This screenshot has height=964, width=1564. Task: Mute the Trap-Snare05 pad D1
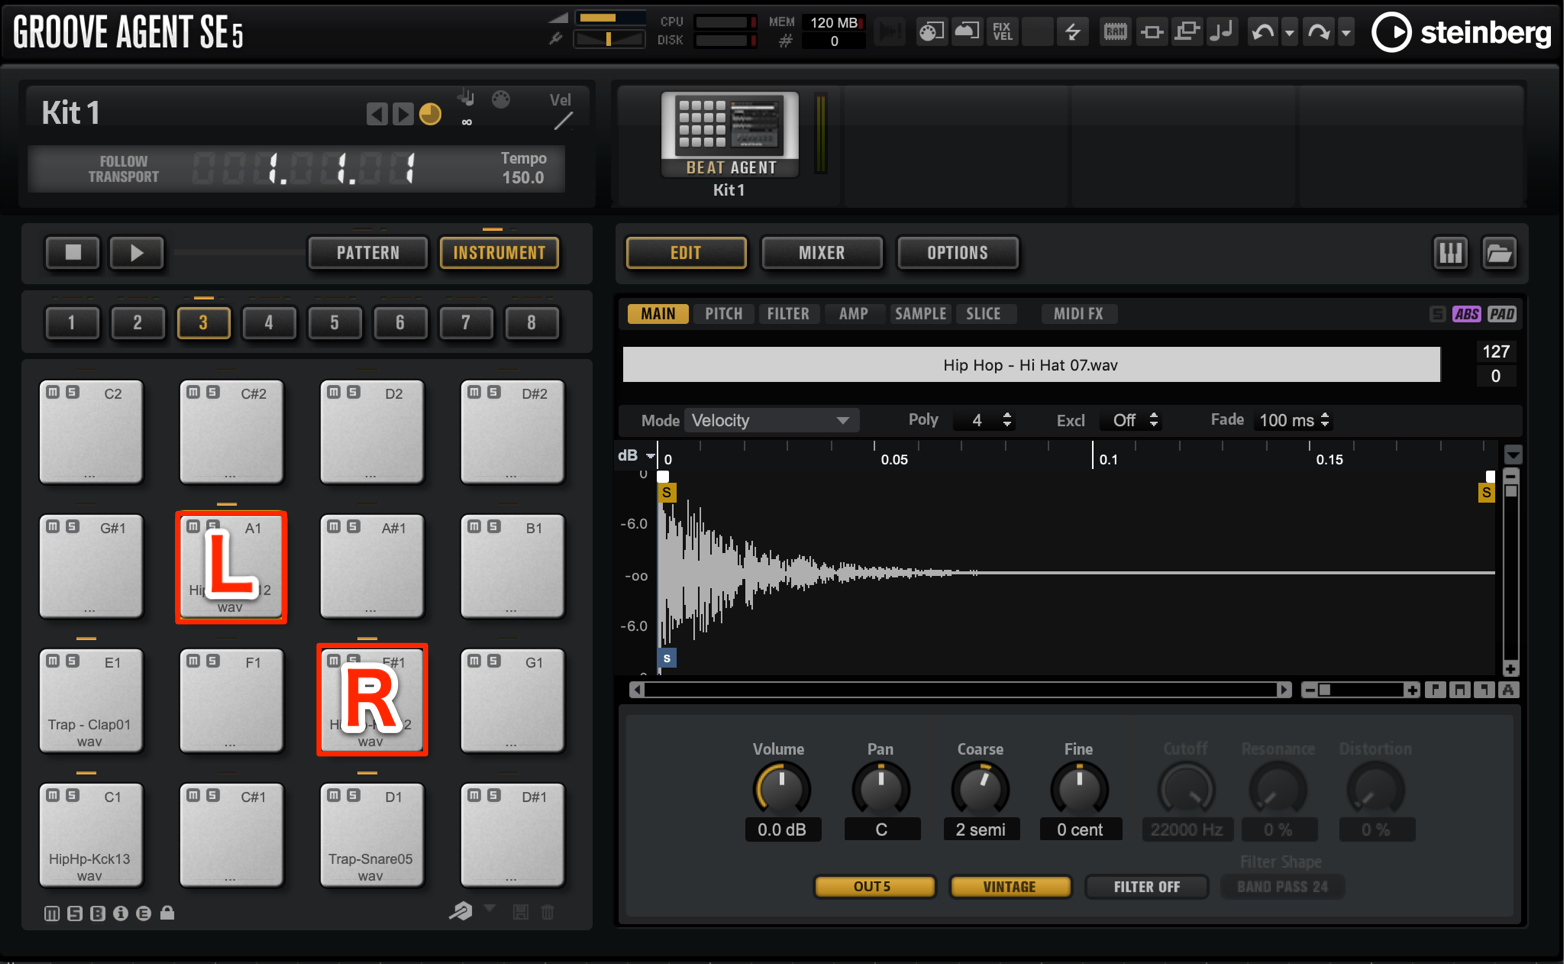pyautogui.click(x=334, y=795)
